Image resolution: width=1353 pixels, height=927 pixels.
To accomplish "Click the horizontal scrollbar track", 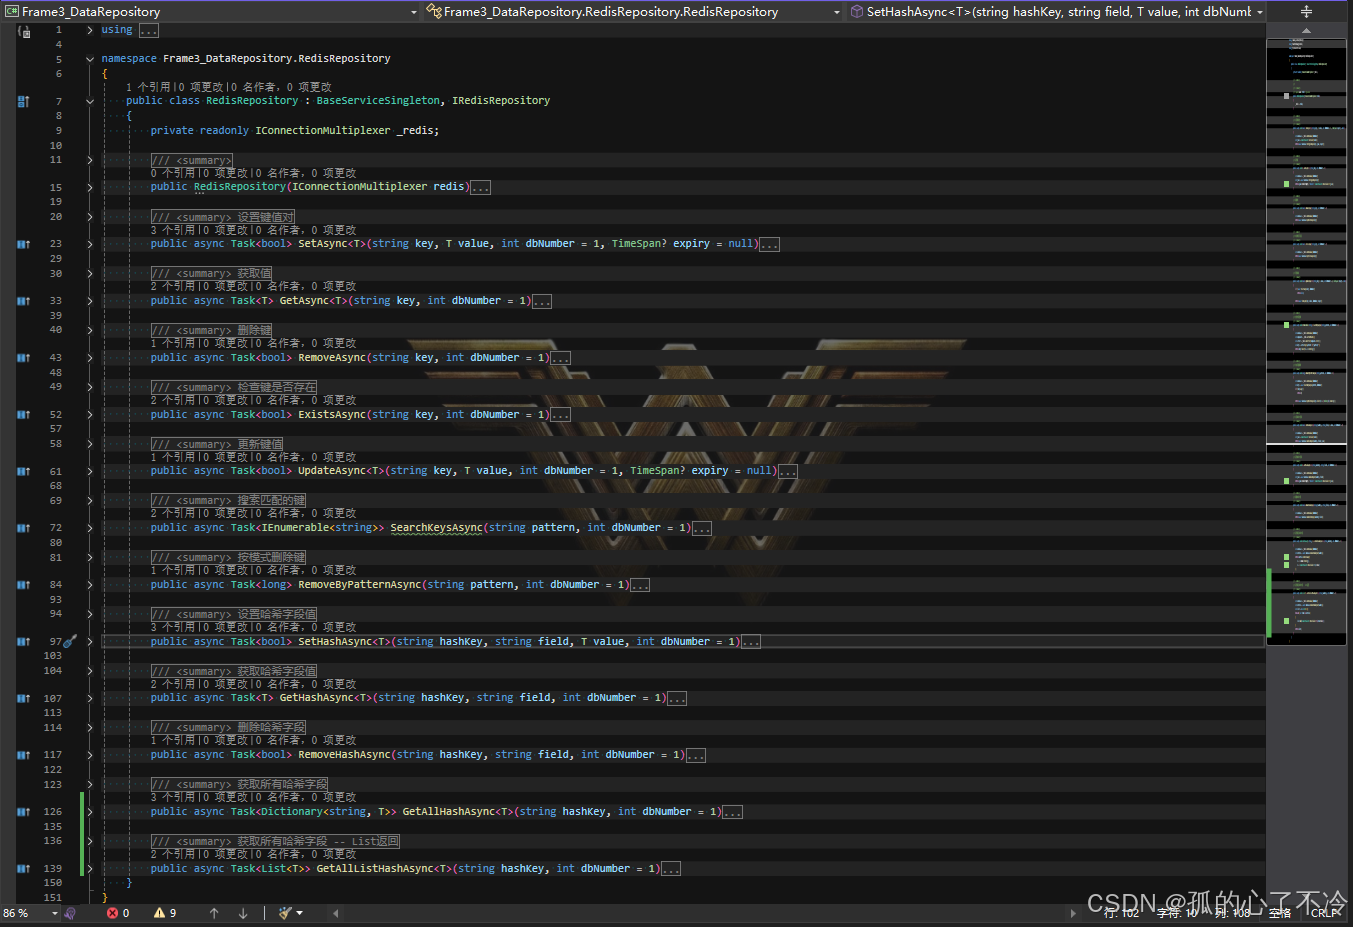I will pos(704,913).
